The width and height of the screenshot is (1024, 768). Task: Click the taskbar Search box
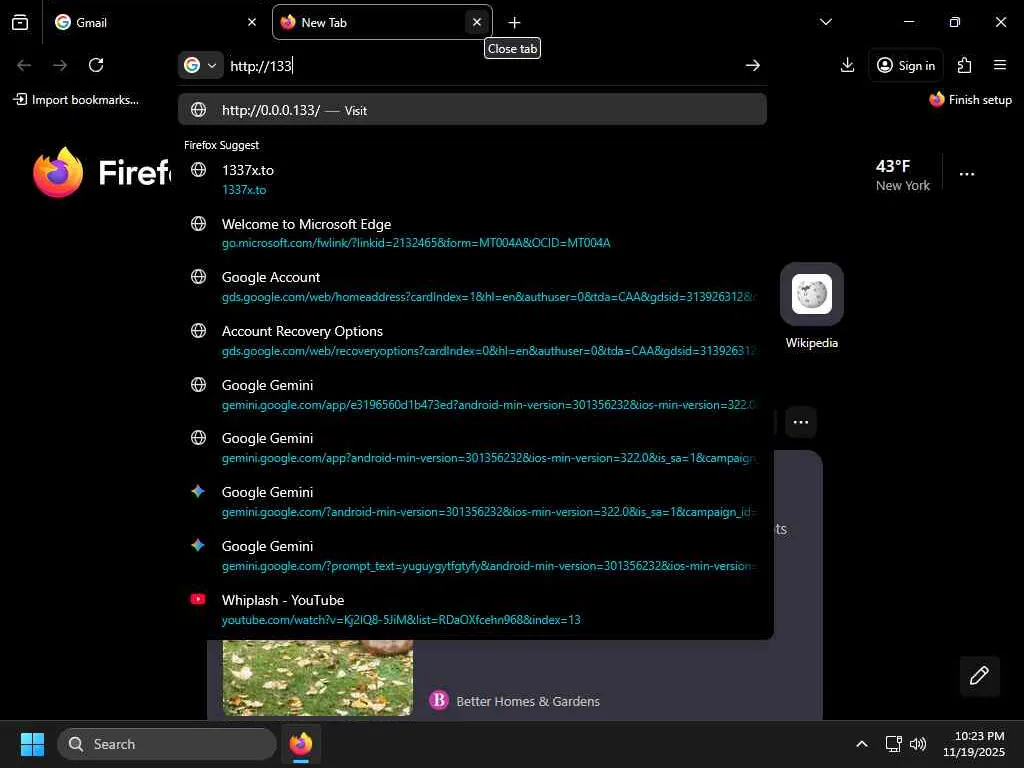(167, 744)
